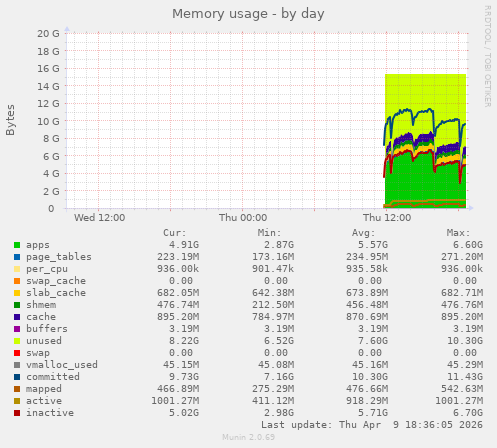Click unused minimum value 6.52G
This screenshot has height=448, width=497.
(x=279, y=341)
